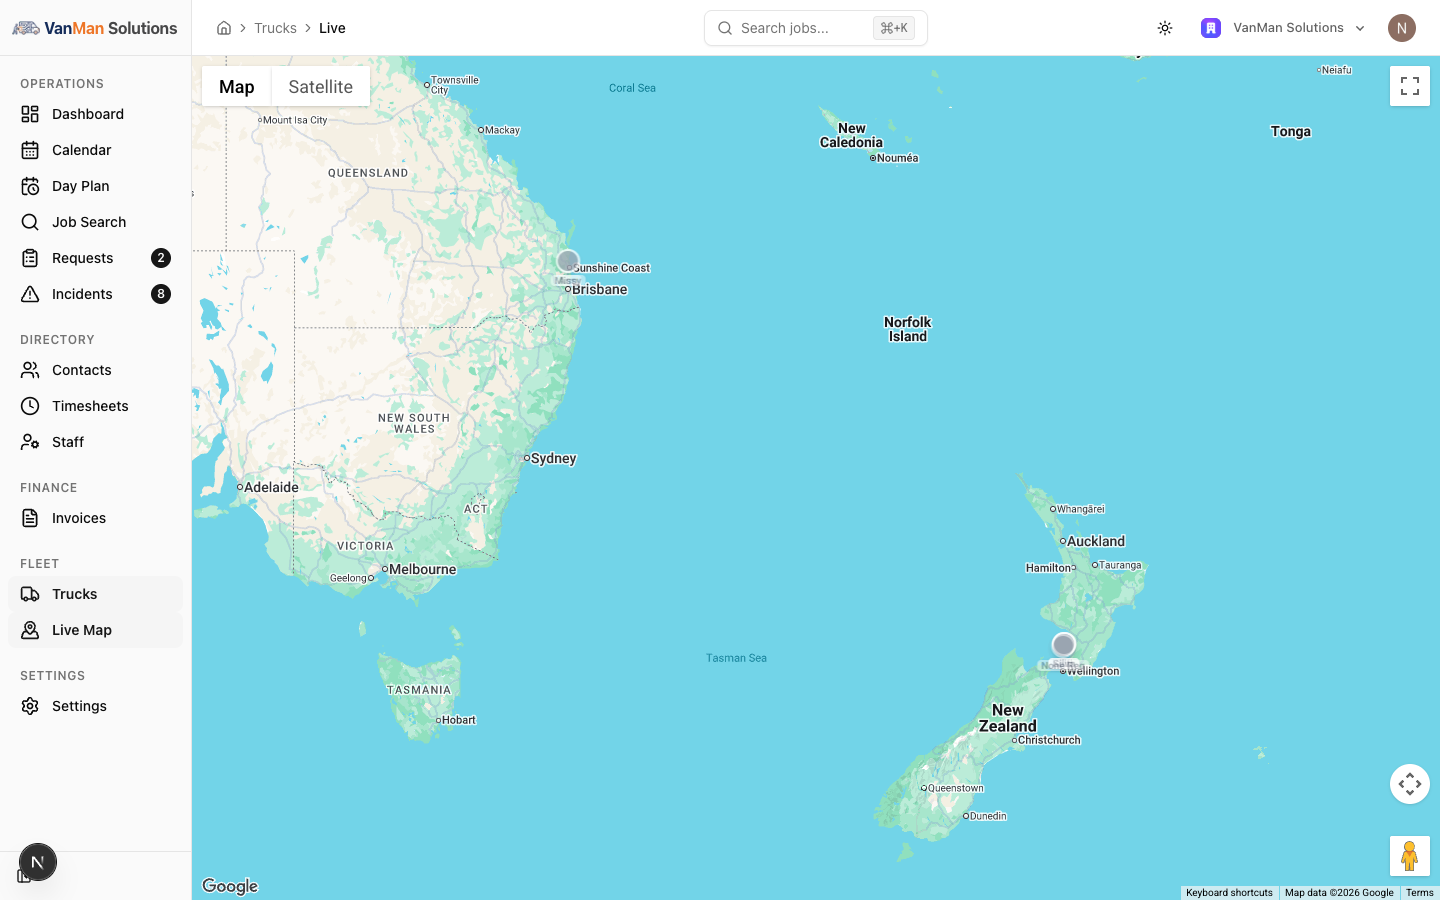Image resolution: width=1440 pixels, height=900 pixels.
Task: Click the Auckland city label
Action: pyautogui.click(x=1096, y=541)
